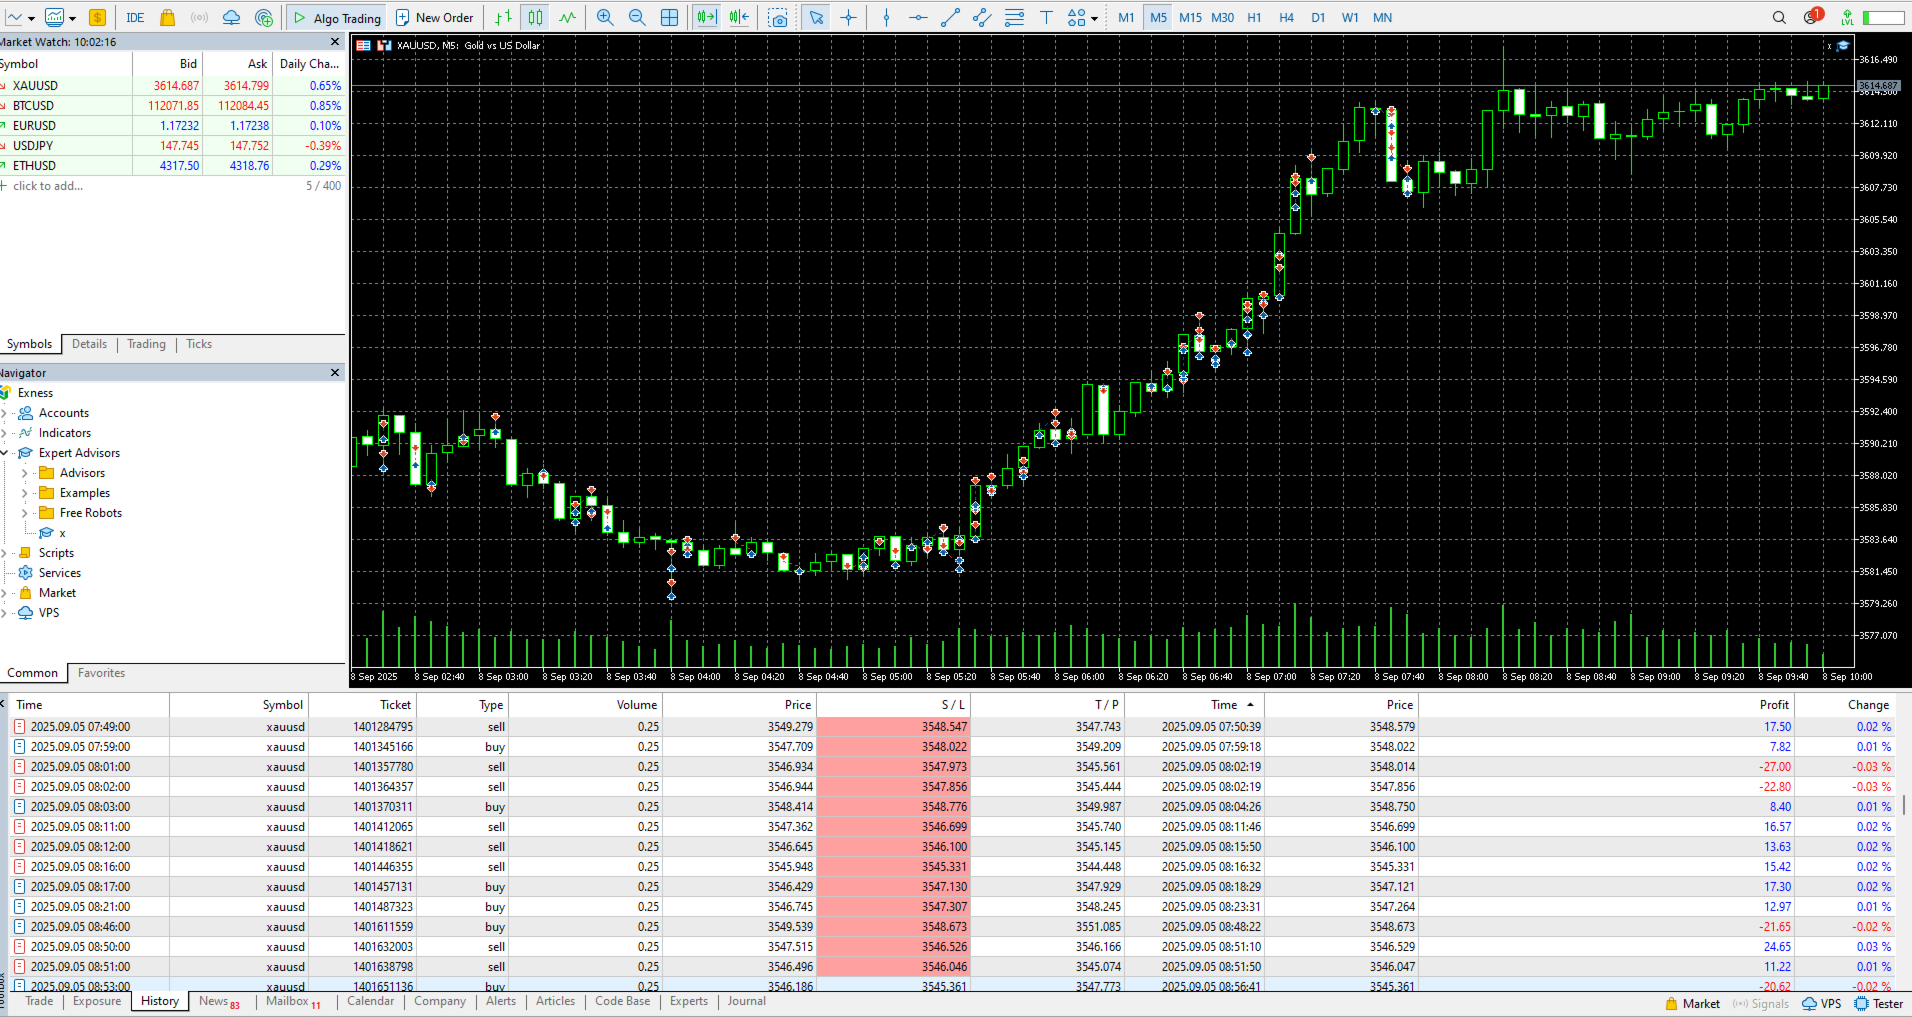Viewport: 1912px width, 1017px height.
Task: Open the Signals broadcast icon
Action: click(199, 17)
